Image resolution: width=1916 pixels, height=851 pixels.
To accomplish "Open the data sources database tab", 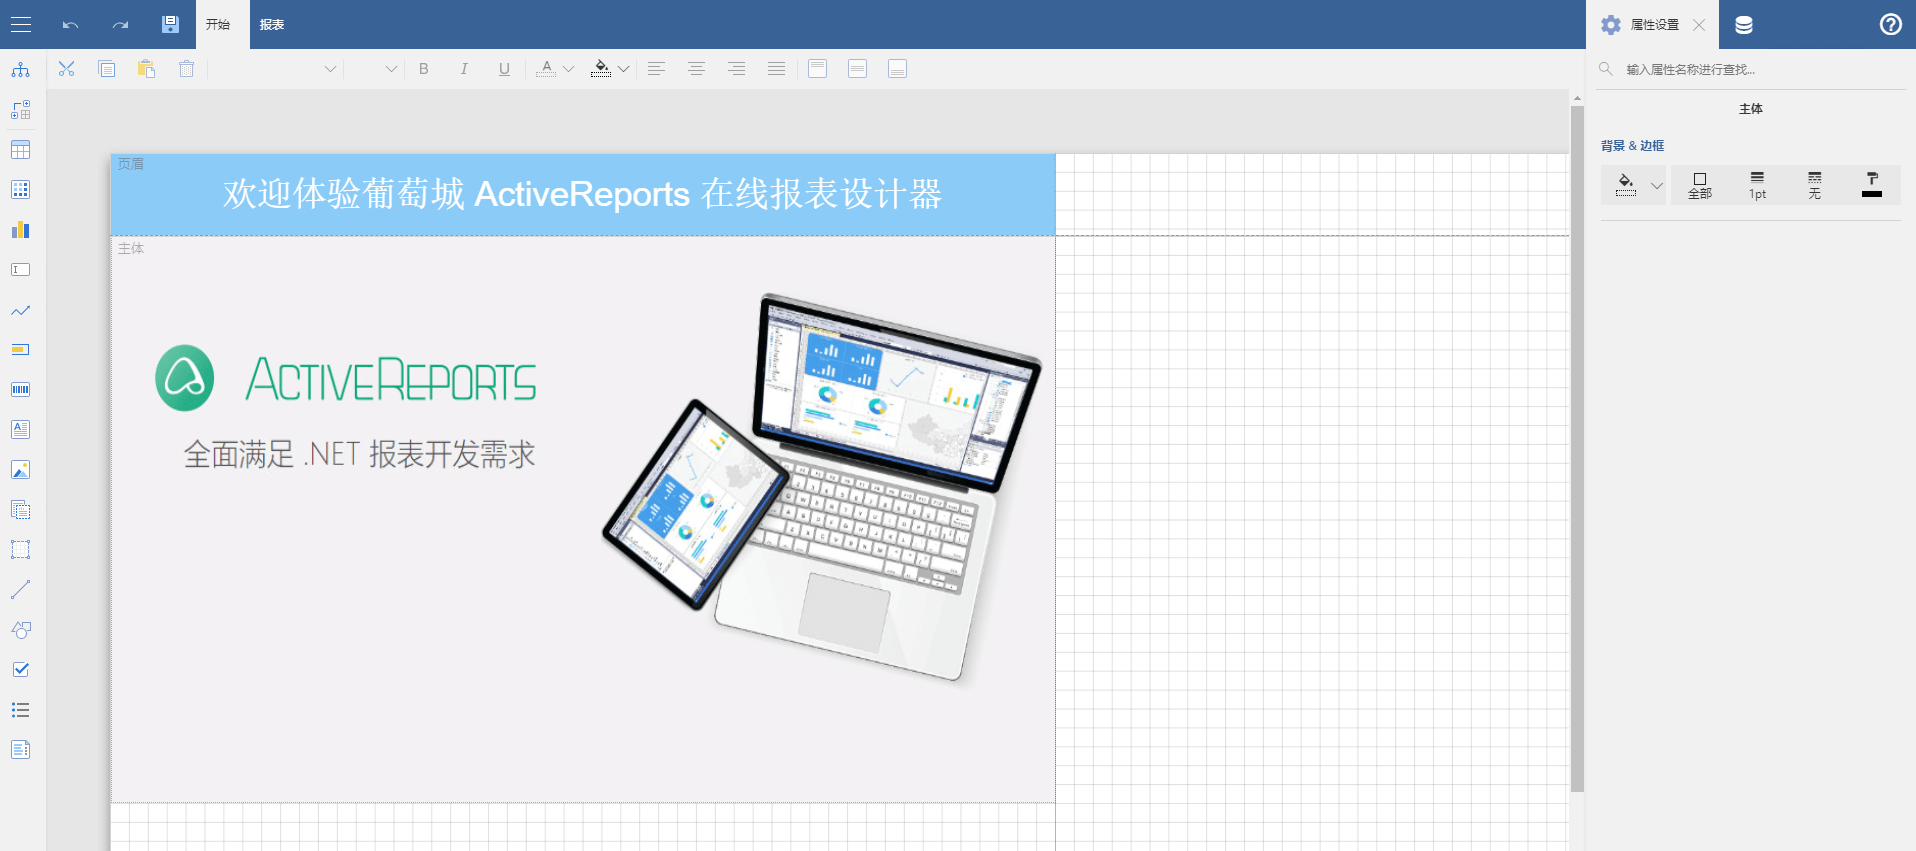I will [x=1744, y=25].
